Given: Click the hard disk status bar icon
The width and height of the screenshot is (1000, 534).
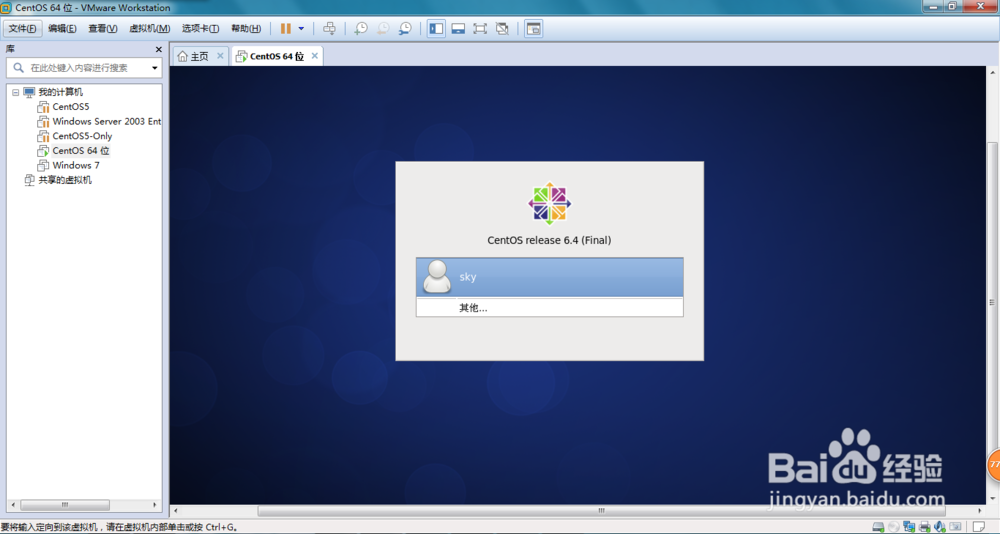Looking at the screenshot, I should tap(878, 527).
